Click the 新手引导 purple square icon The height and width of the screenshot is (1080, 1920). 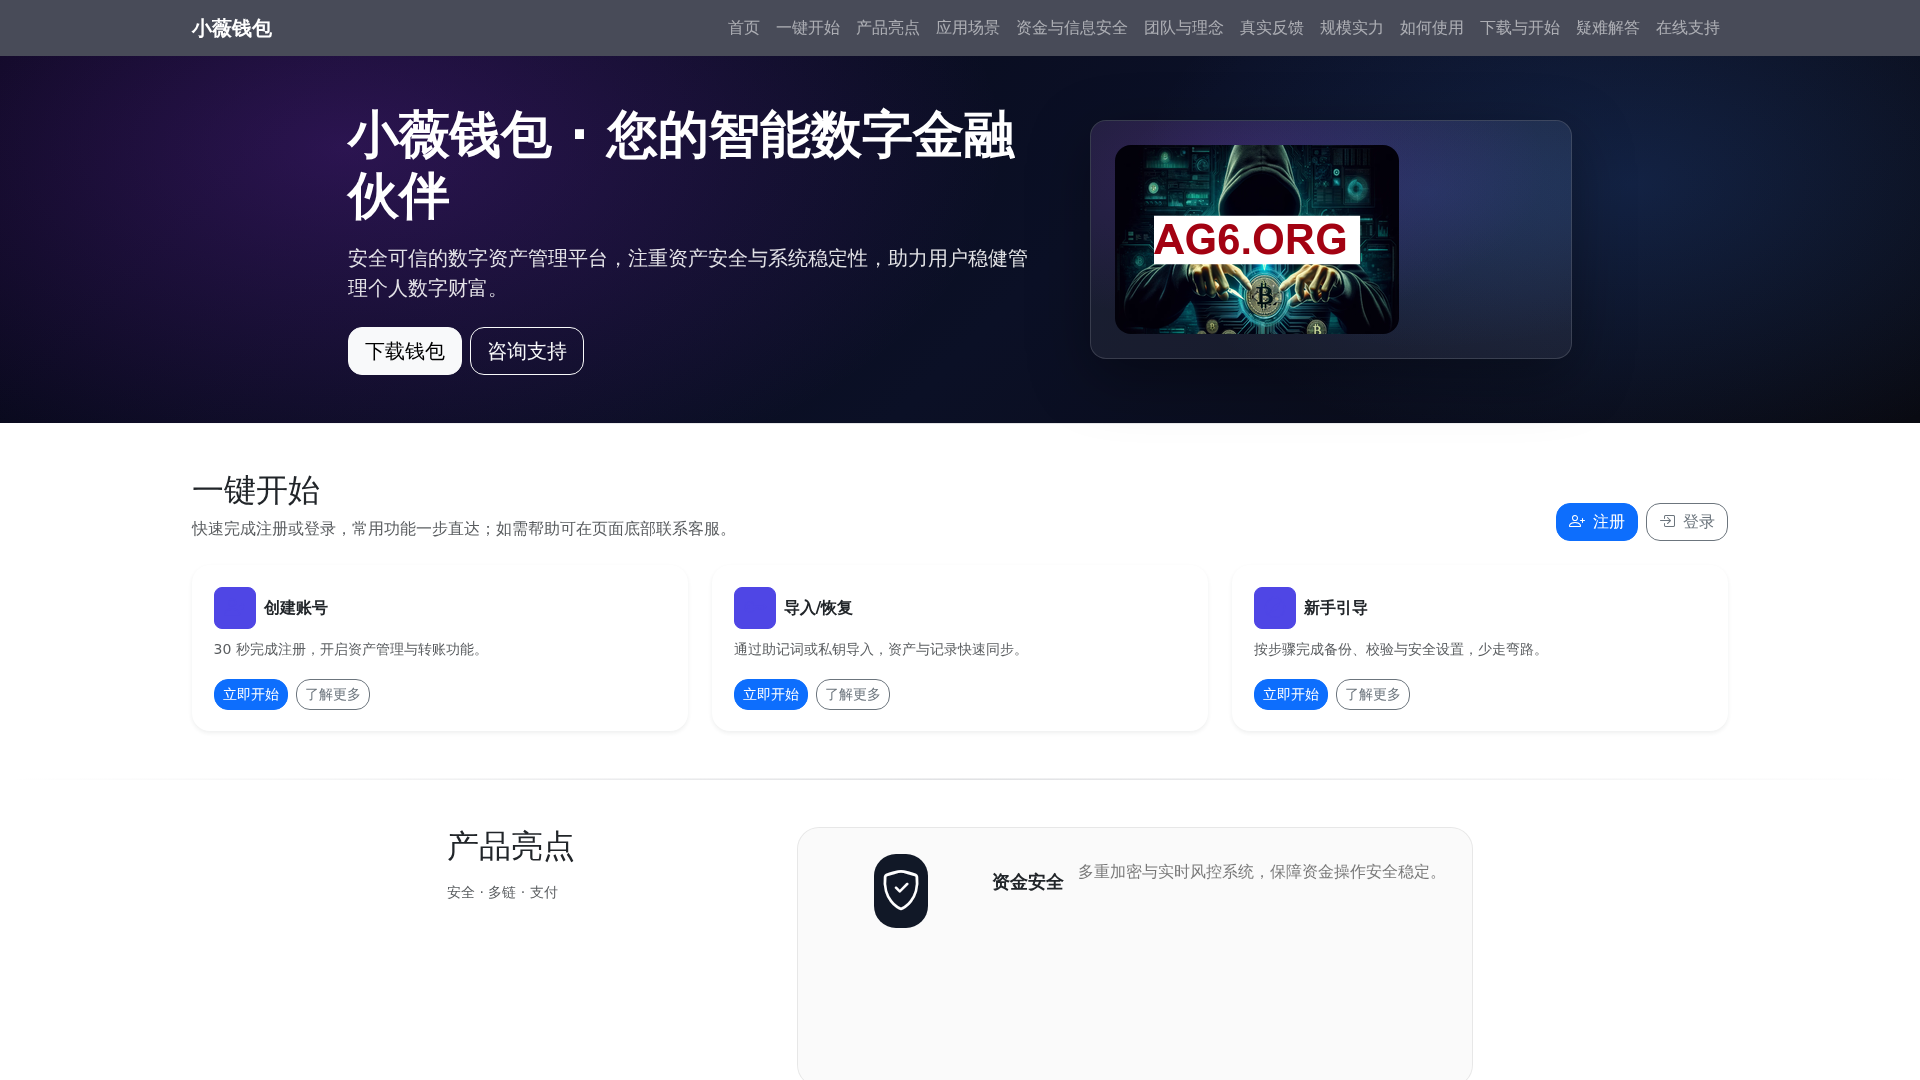[x=1275, y=608]
